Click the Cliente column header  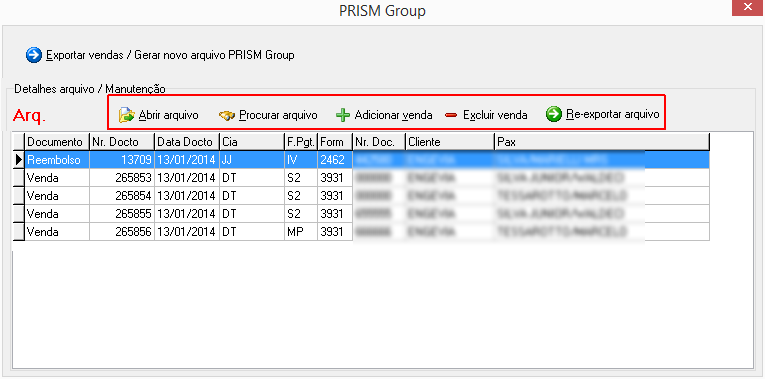[x=449, y=142]
